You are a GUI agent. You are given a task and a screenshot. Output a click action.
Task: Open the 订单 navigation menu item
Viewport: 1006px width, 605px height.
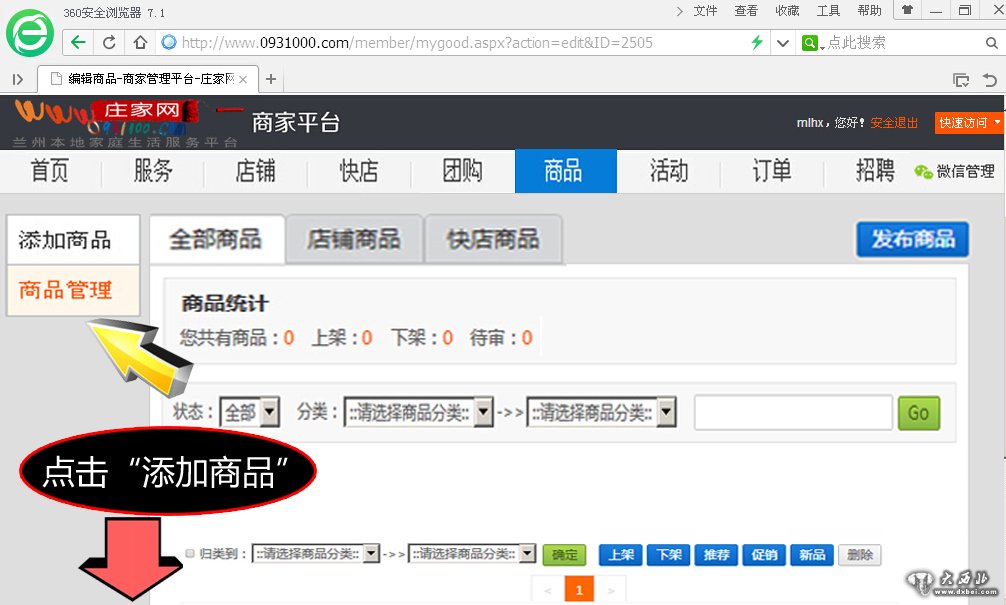click(771, 171)
